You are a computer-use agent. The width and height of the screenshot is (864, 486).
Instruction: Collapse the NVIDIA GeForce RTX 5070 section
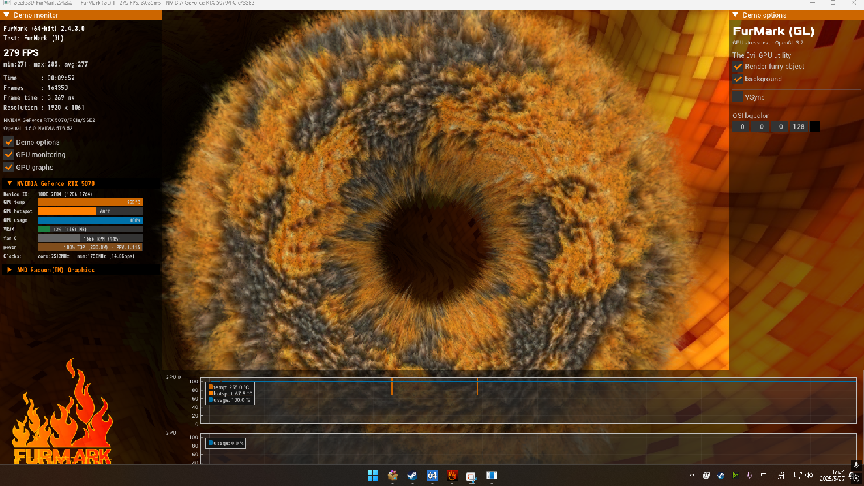(x=9, y=184)
